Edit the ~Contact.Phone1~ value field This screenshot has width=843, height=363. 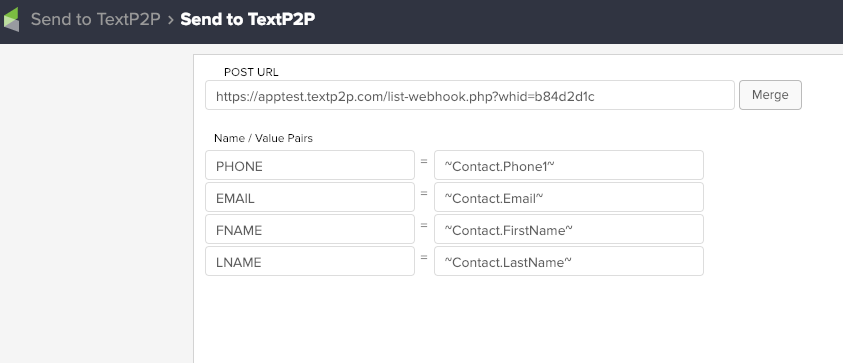click(569, 165)
